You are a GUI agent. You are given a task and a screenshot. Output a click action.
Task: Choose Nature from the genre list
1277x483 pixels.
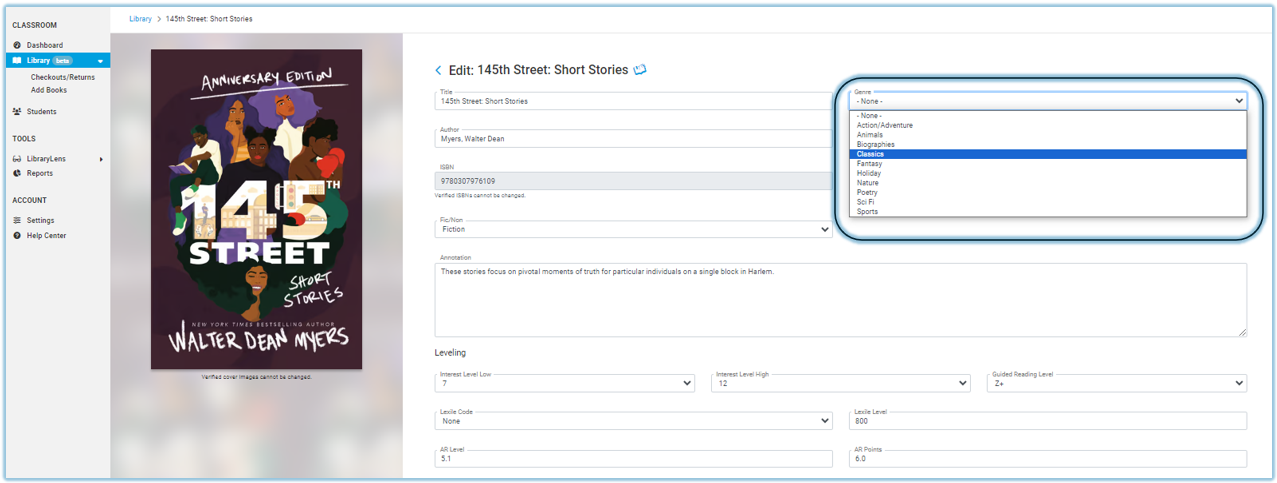[1048, 183]
